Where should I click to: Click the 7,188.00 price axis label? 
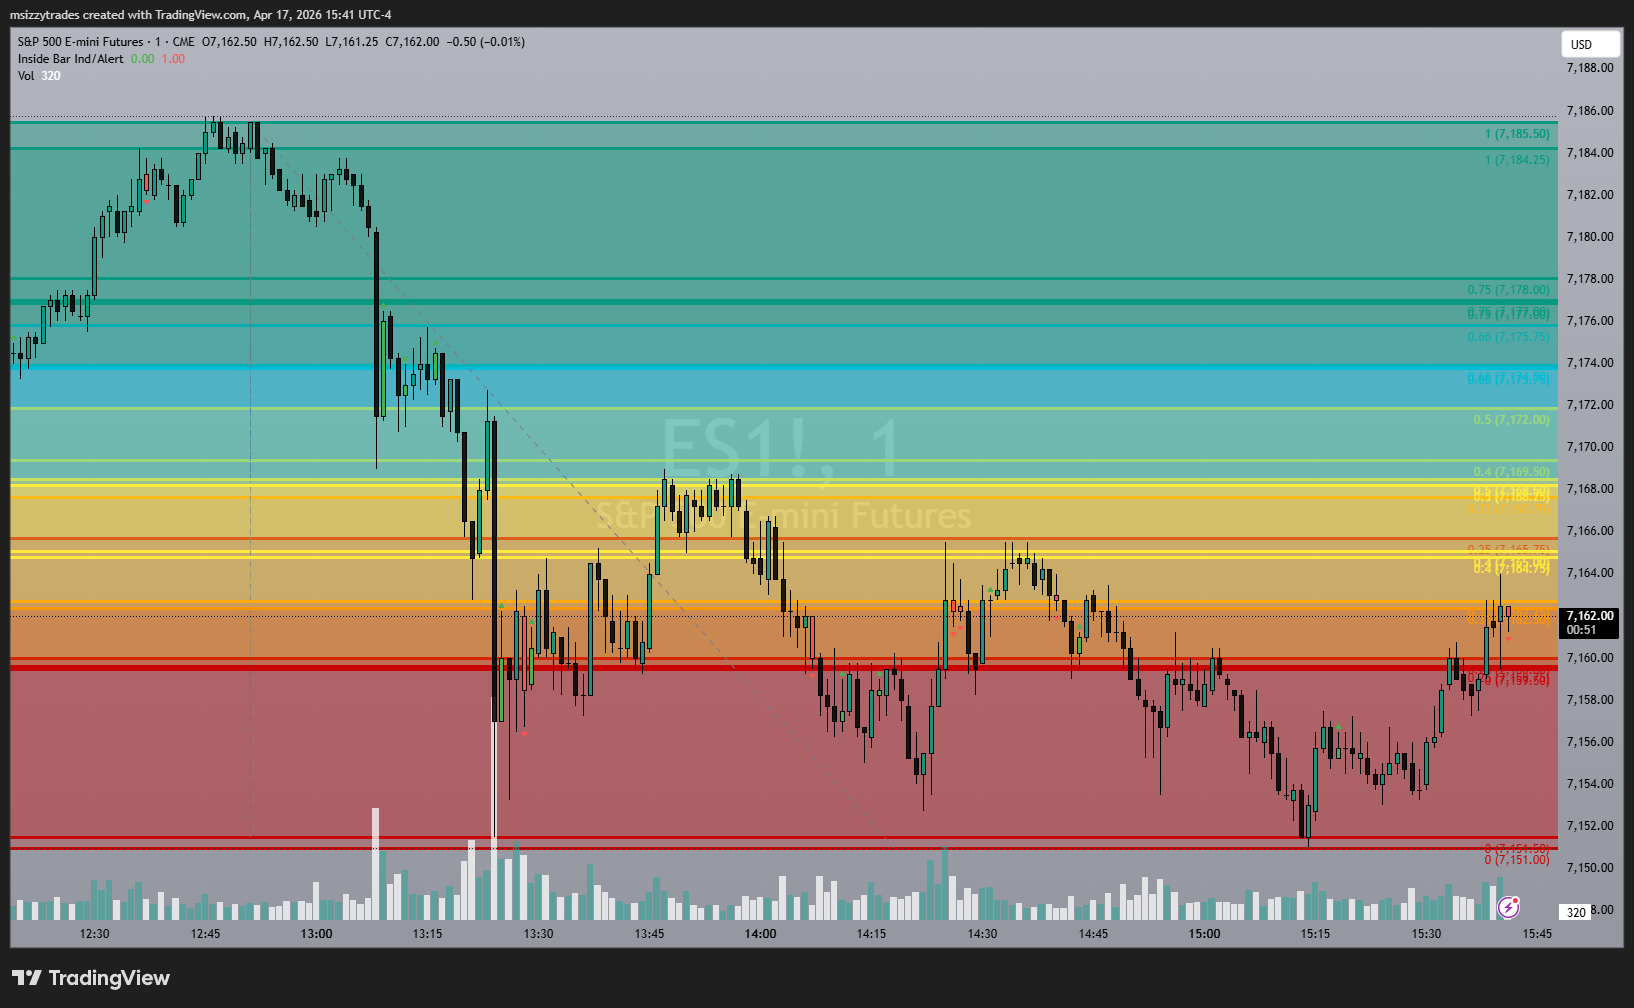pos(1590,68)
